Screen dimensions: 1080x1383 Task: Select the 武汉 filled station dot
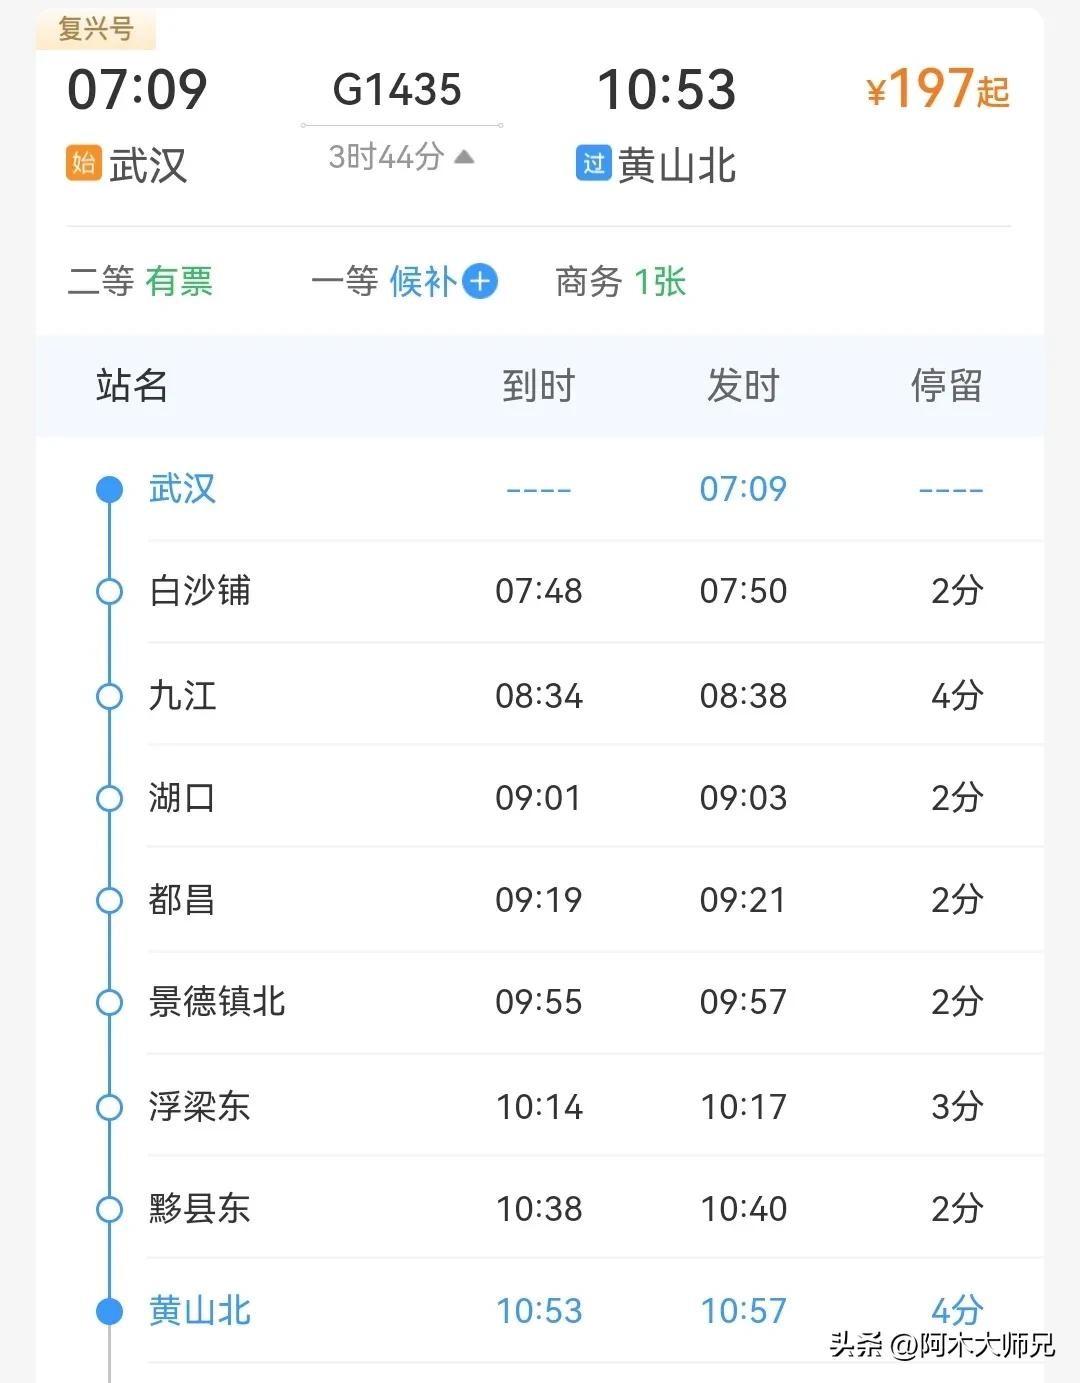click(x=109, y=489)
